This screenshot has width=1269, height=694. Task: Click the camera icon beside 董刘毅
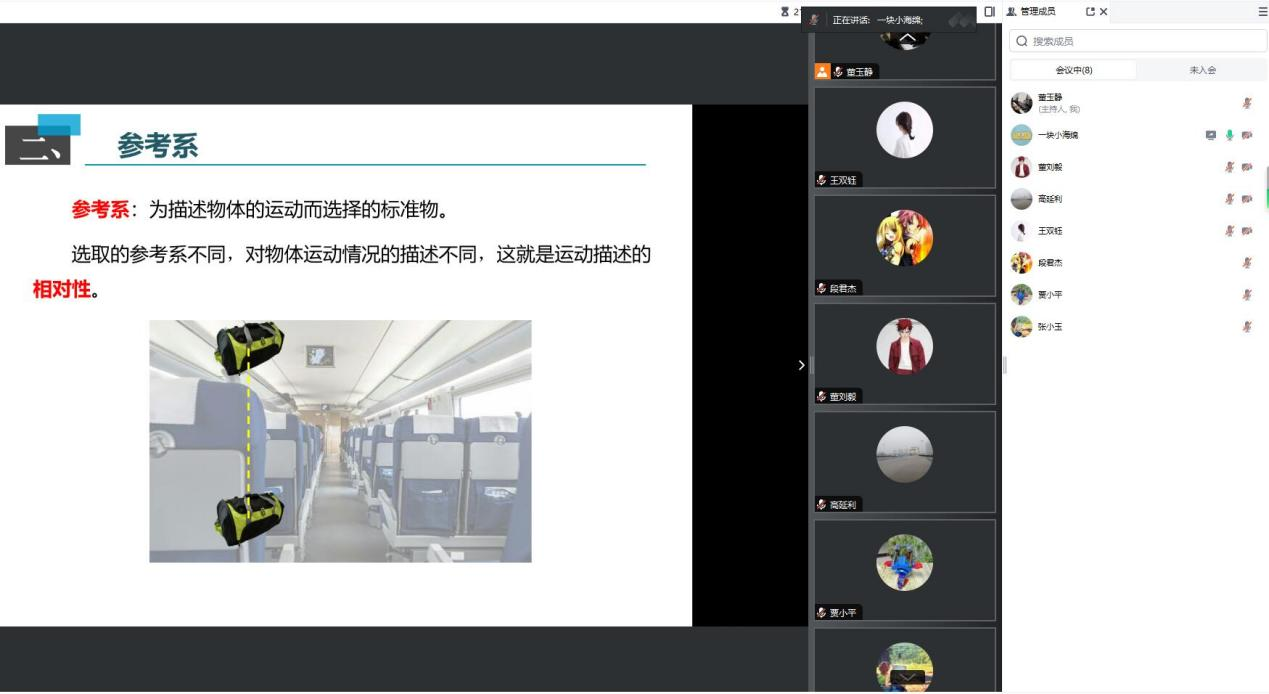pyautogui.click(x=1246, y=167)
